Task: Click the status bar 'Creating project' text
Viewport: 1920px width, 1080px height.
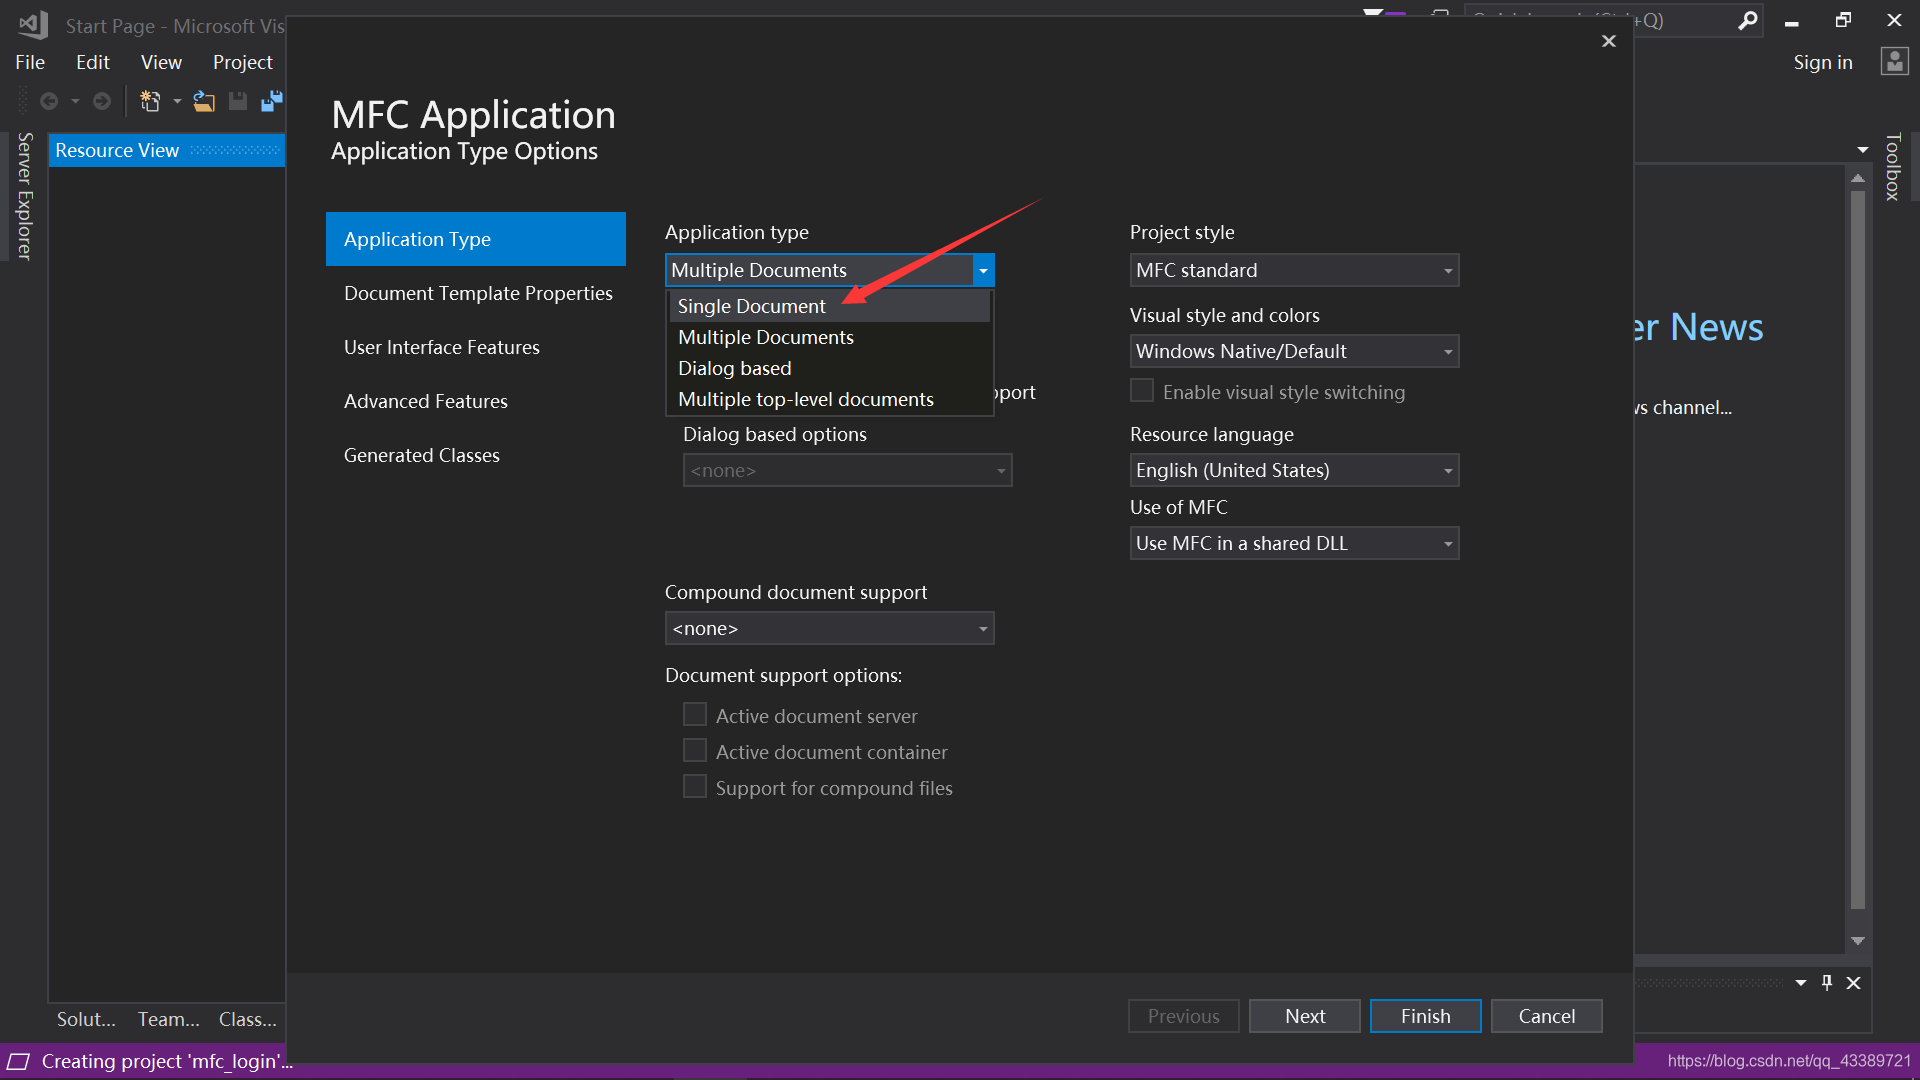Action: coord(167,1061)
